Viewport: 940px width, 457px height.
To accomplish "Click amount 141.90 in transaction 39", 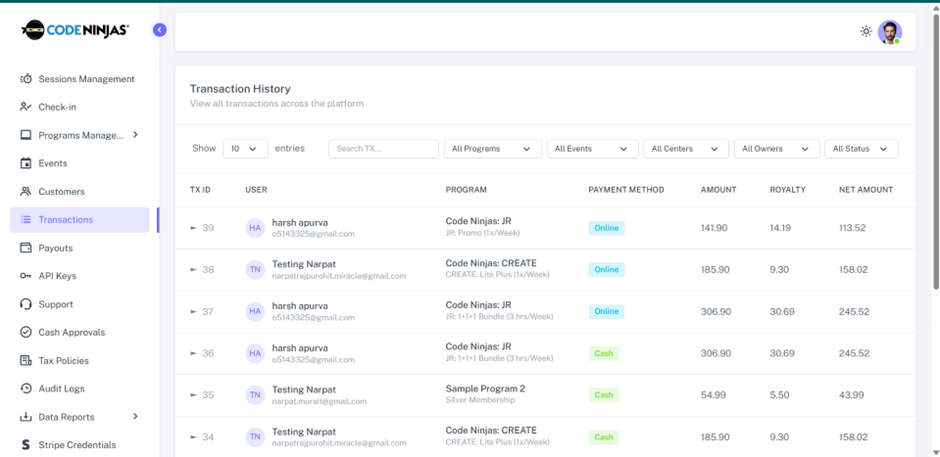I will (715, 228).
